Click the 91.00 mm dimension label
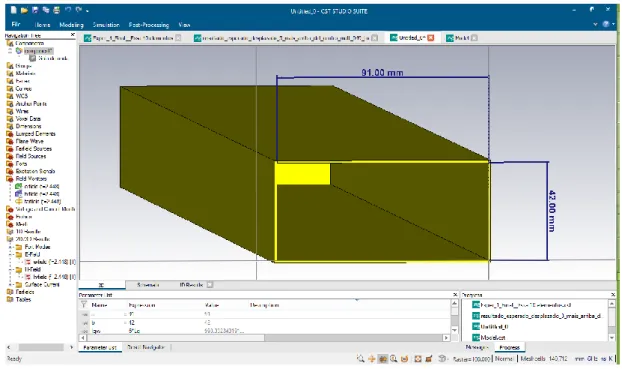 (382, 73)
